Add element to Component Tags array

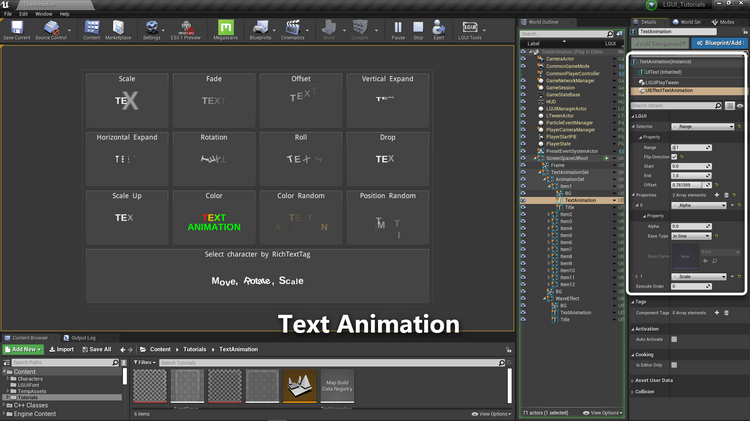pos(717,312)
